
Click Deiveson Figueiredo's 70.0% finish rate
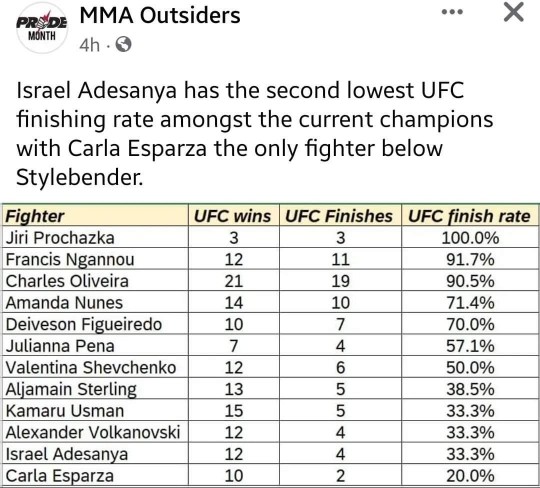[470, 325]
